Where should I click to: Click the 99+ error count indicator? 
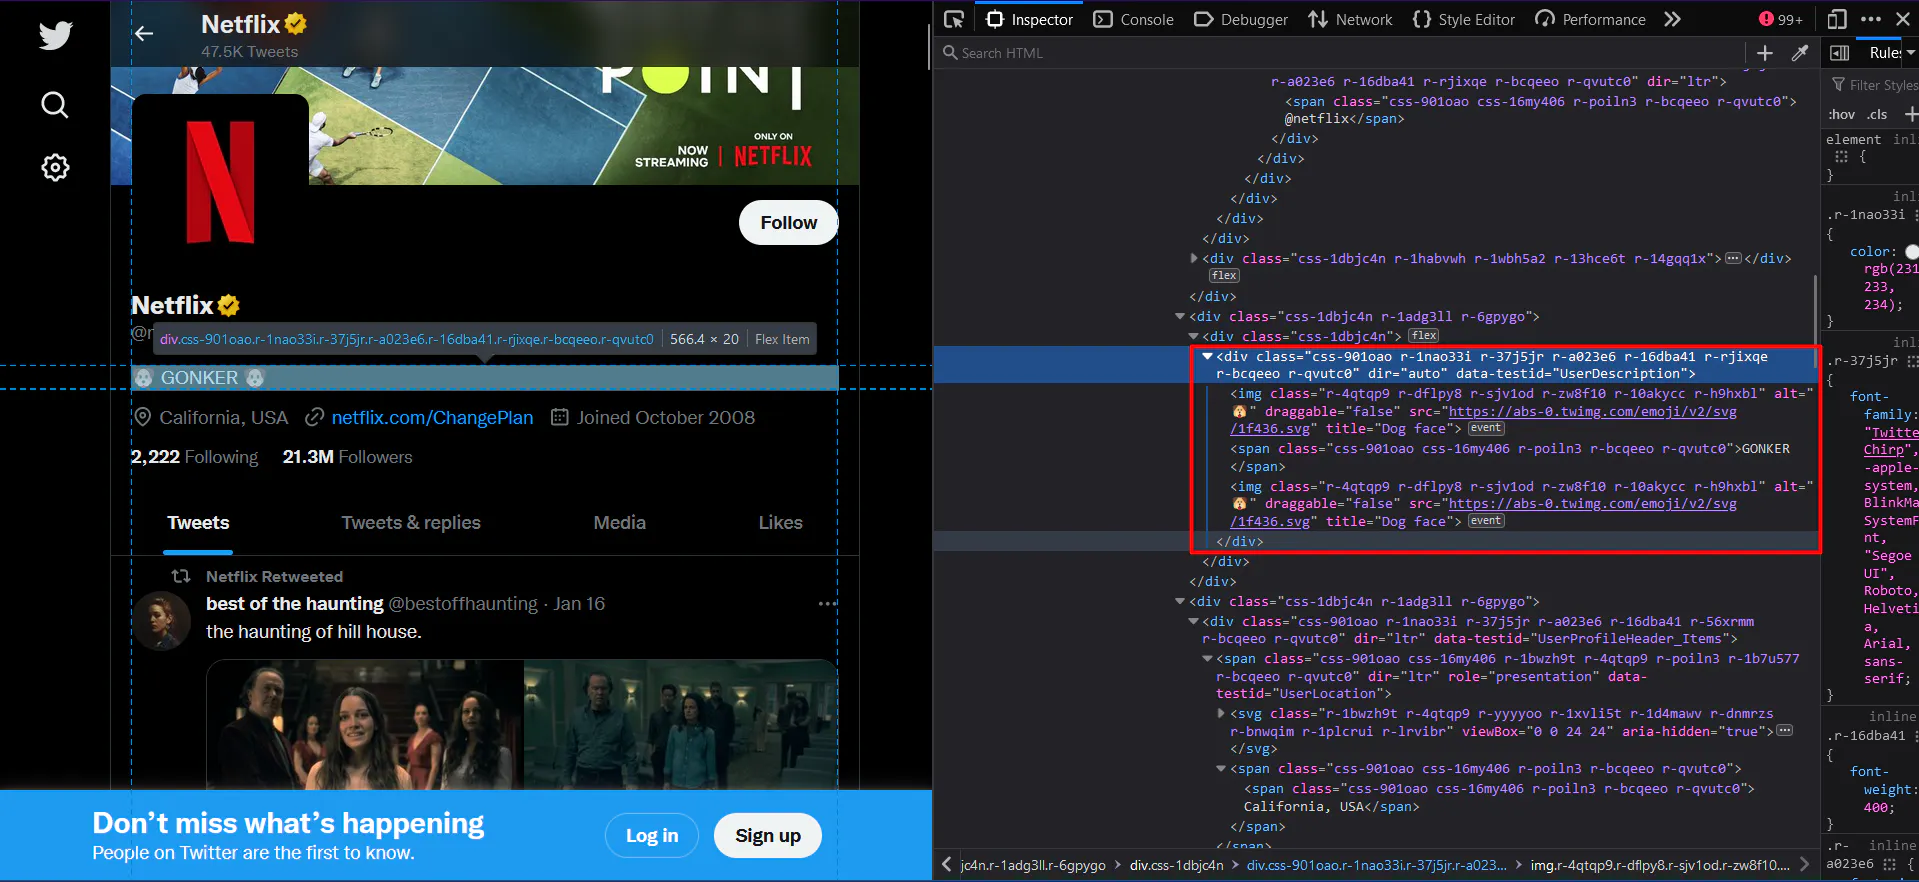(1780, 19)
